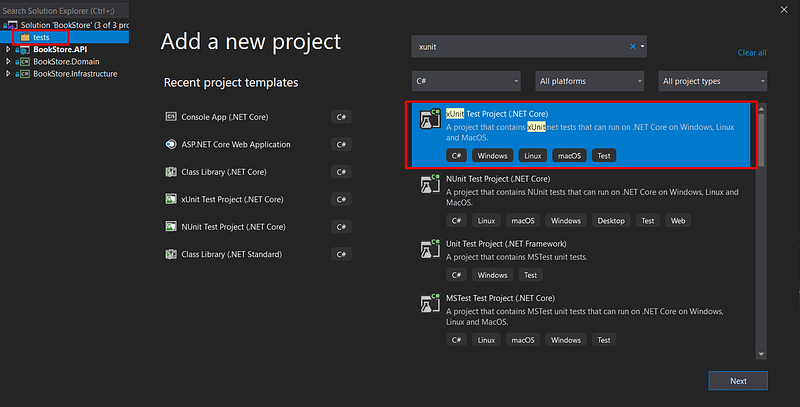Click the xunit template search field

coord(520,46)
